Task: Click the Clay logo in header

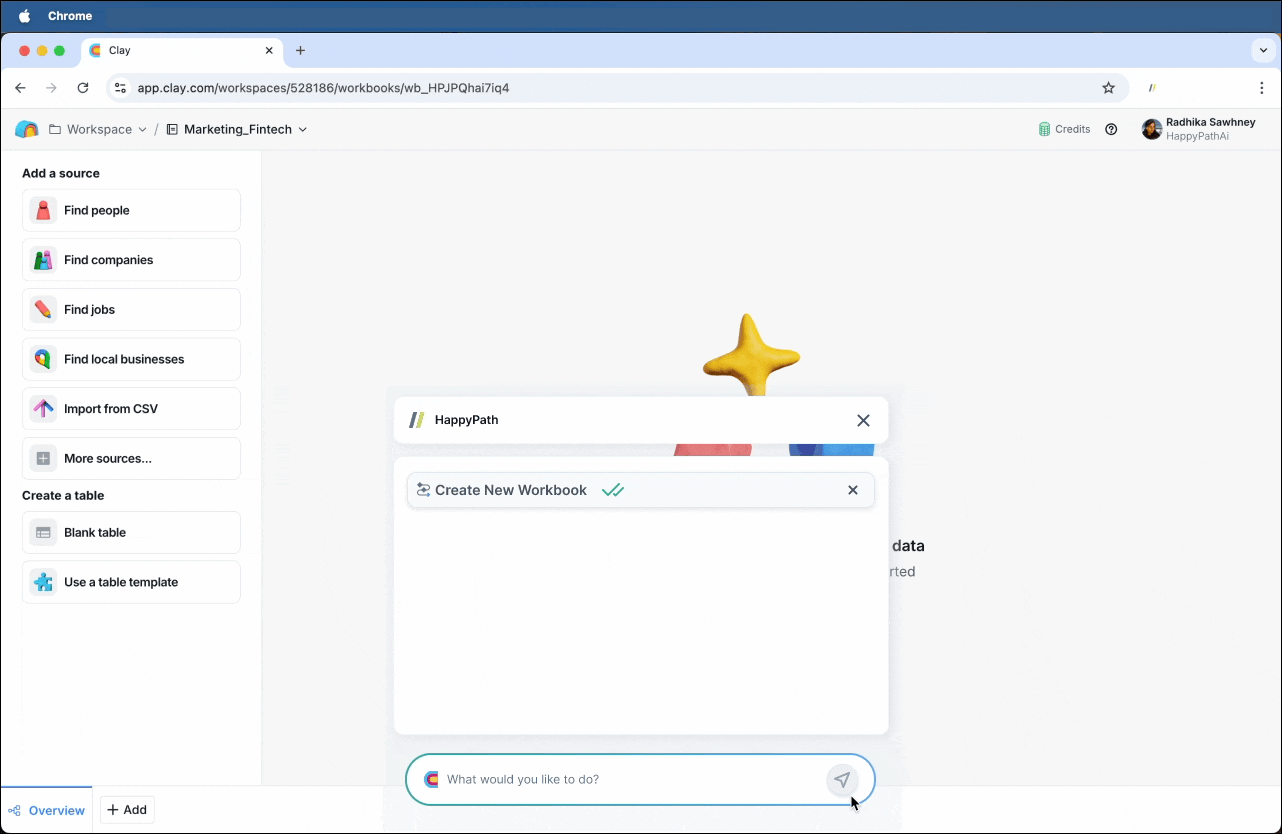Action: [27, 129]
